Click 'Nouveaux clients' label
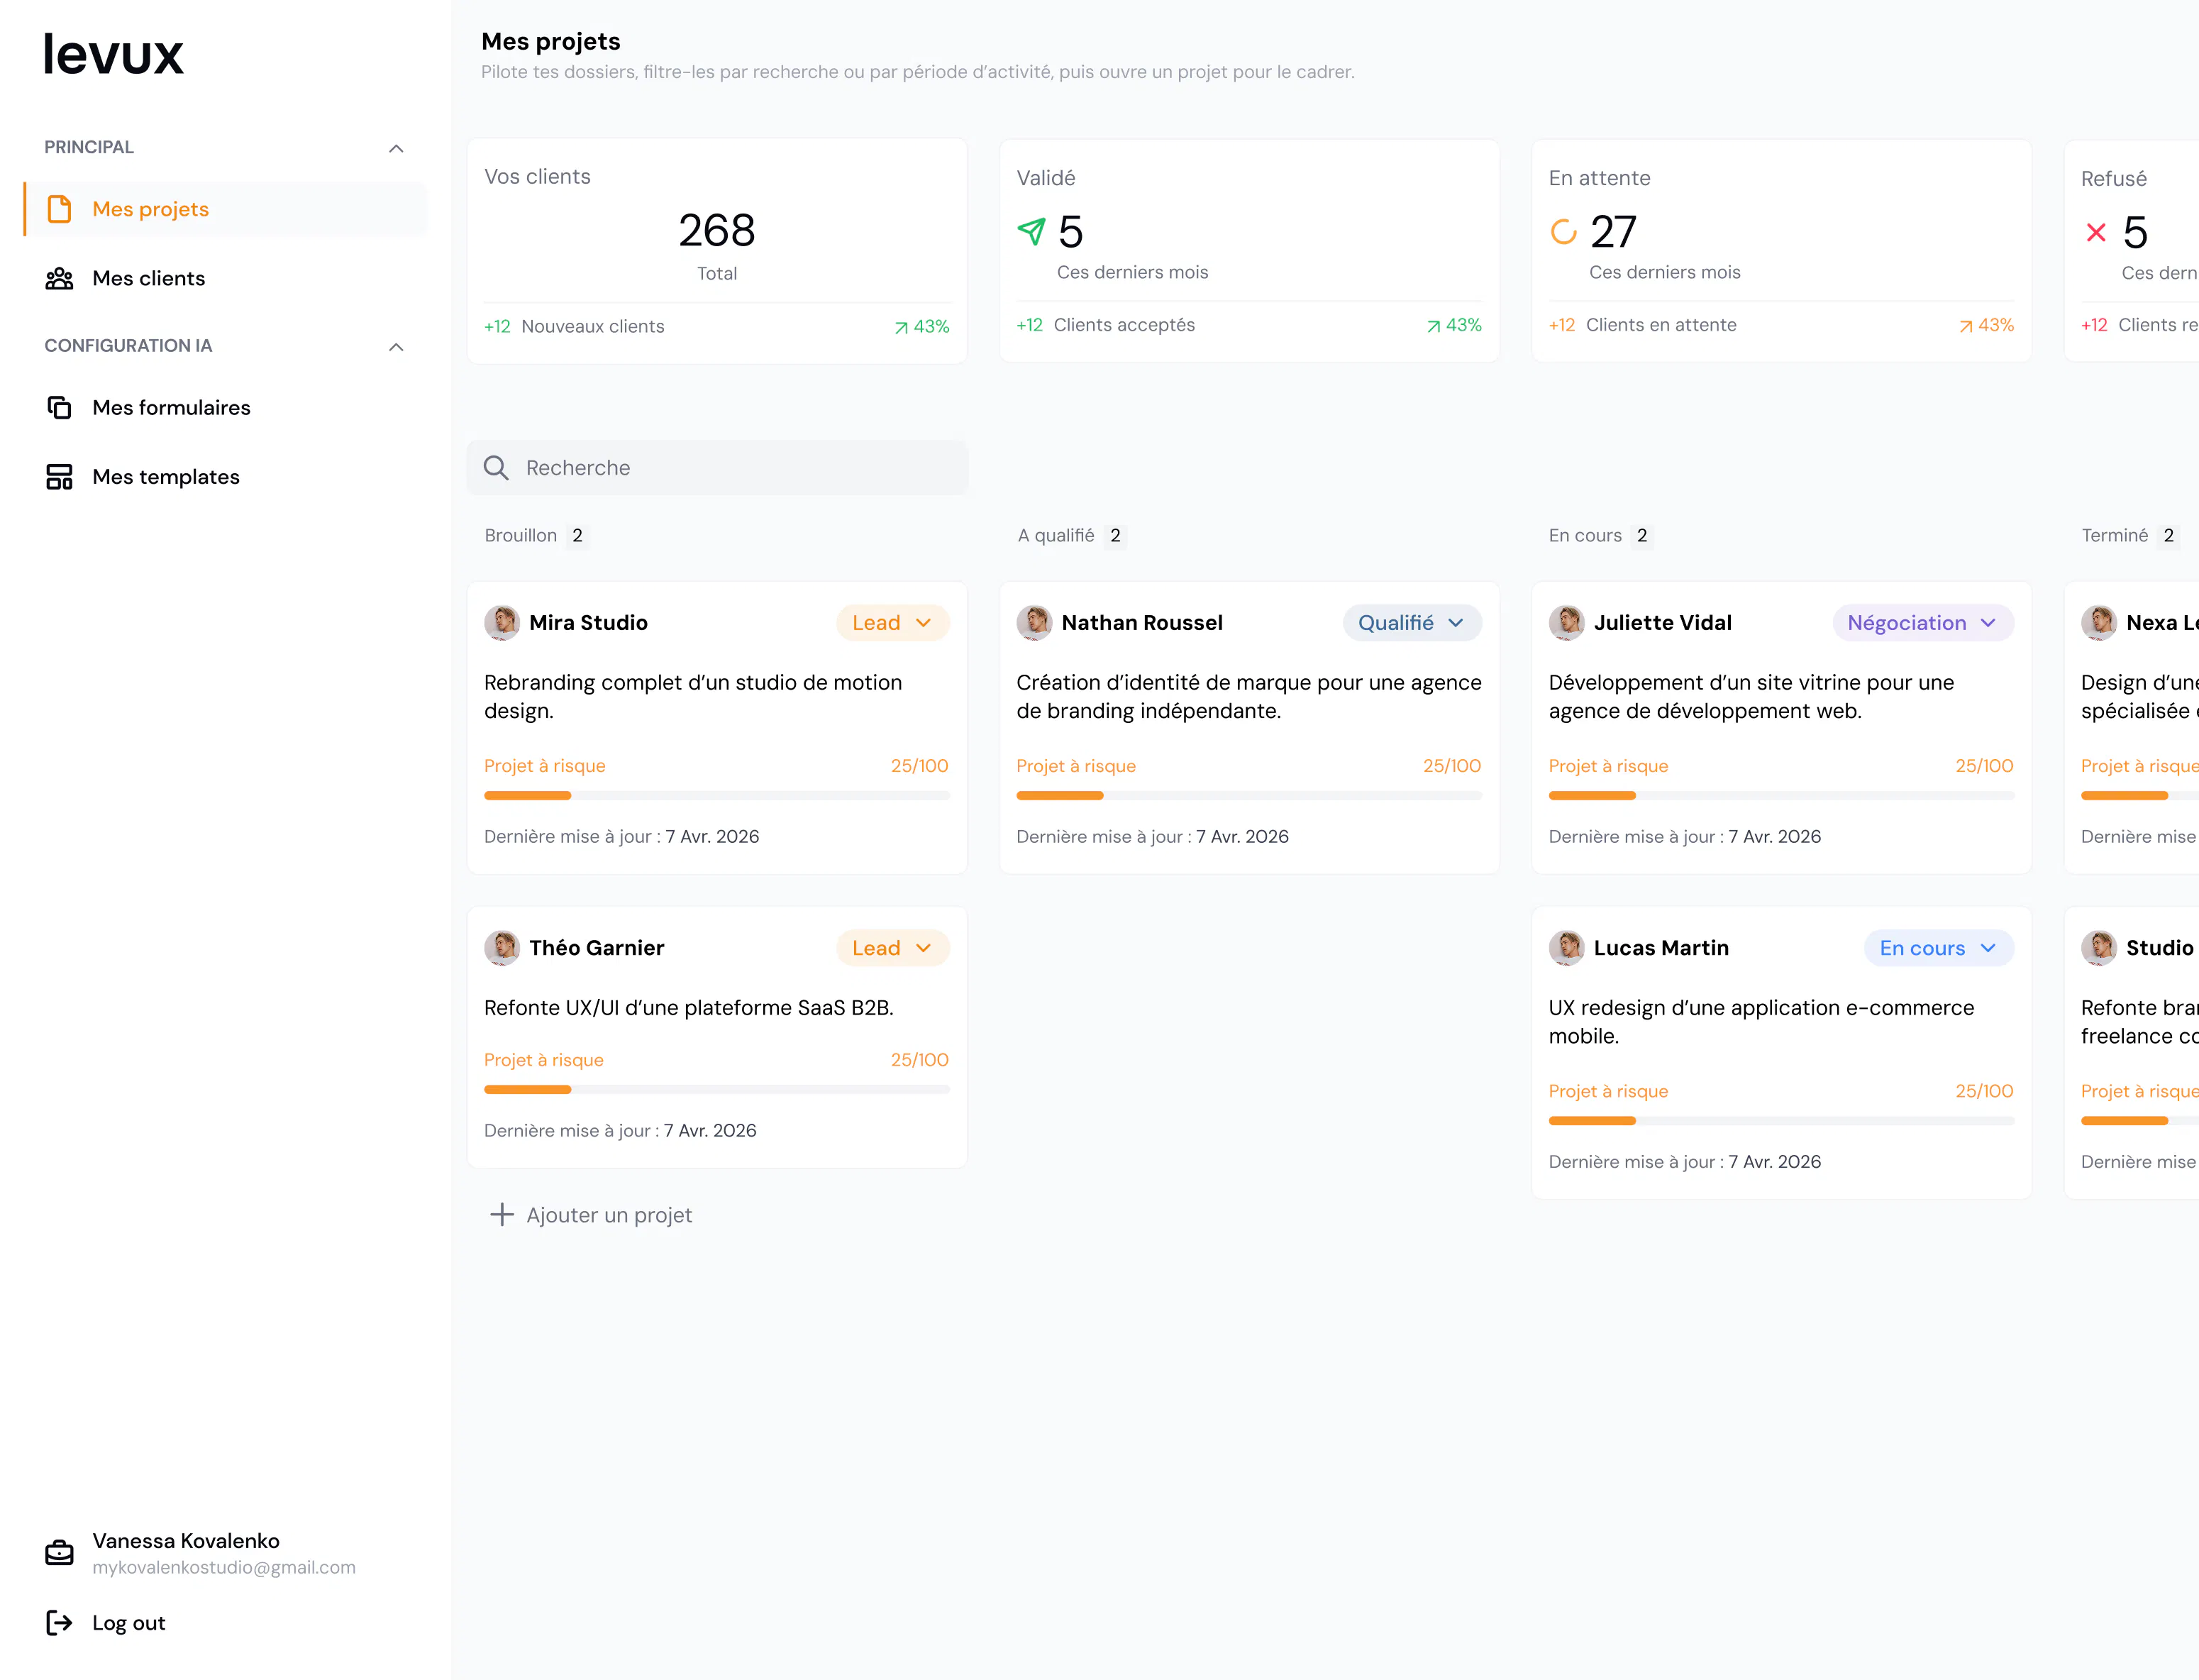Viewport: 2199px width, 1680px height. click(x=593, y=326)
